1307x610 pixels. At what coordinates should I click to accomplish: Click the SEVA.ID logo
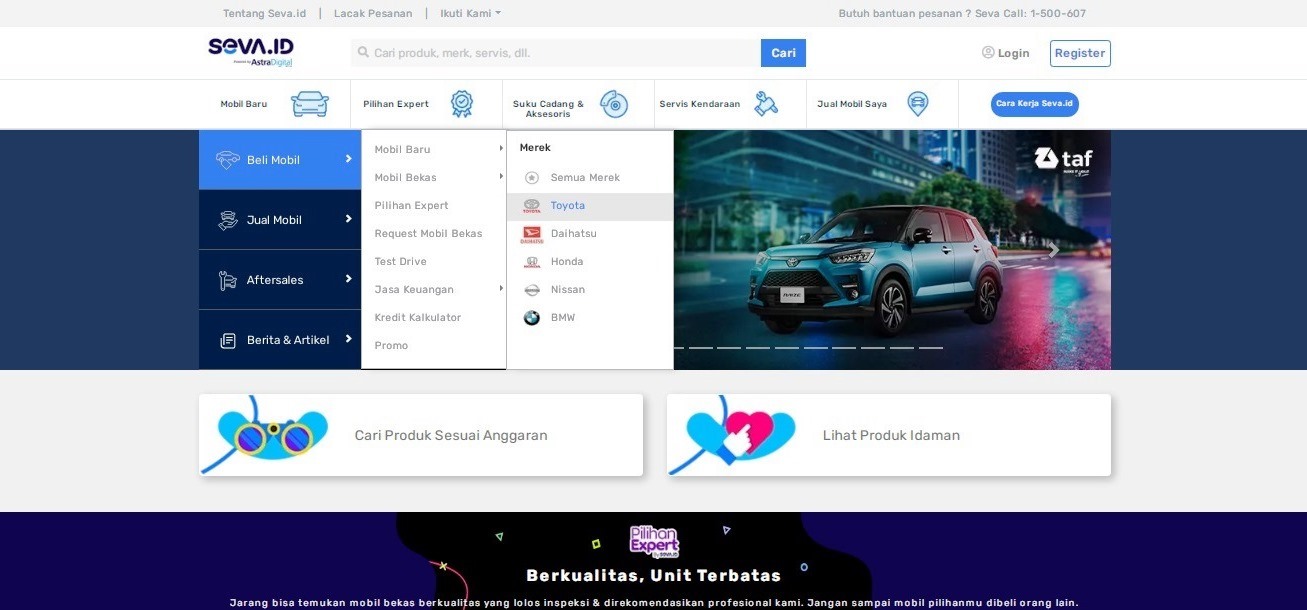pos(250,52)
